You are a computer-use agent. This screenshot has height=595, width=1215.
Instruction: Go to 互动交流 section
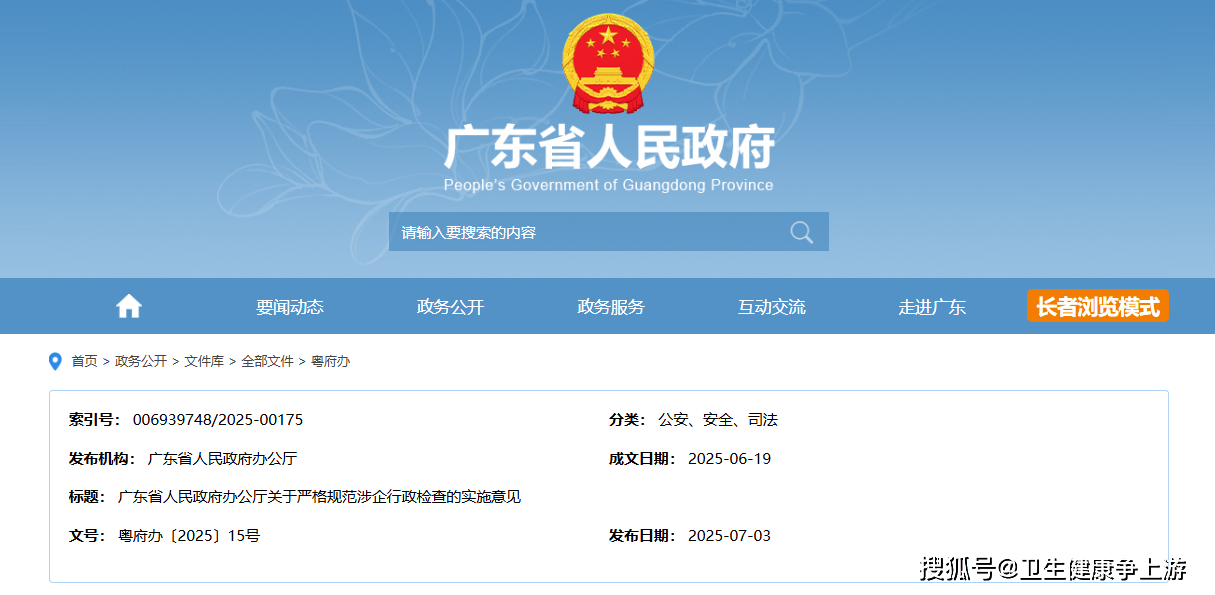pyautogui.click(x=771, y=307)
